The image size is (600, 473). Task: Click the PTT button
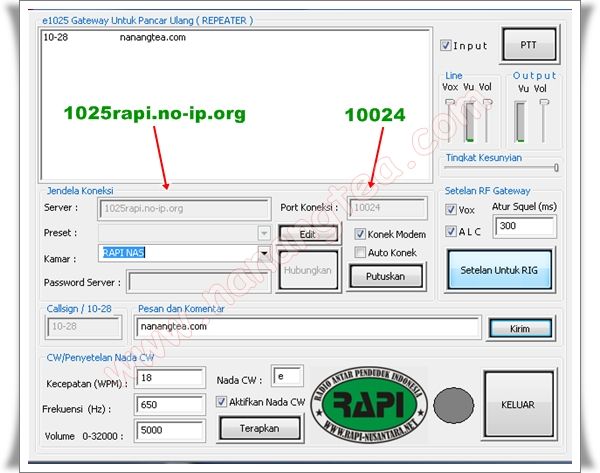[x=530, y=45]
